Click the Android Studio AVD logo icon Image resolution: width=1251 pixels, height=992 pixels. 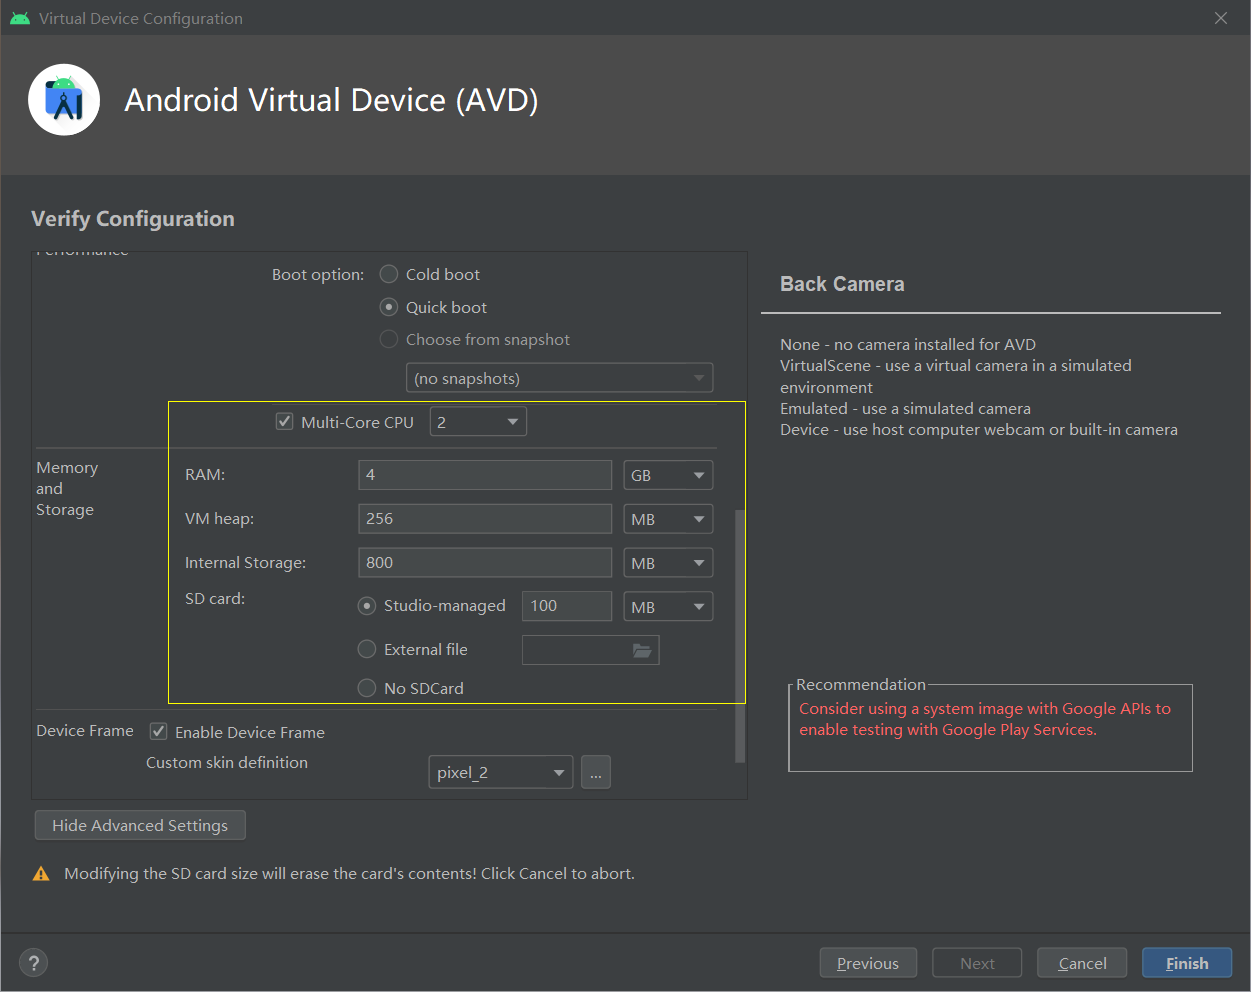(64, 100)
